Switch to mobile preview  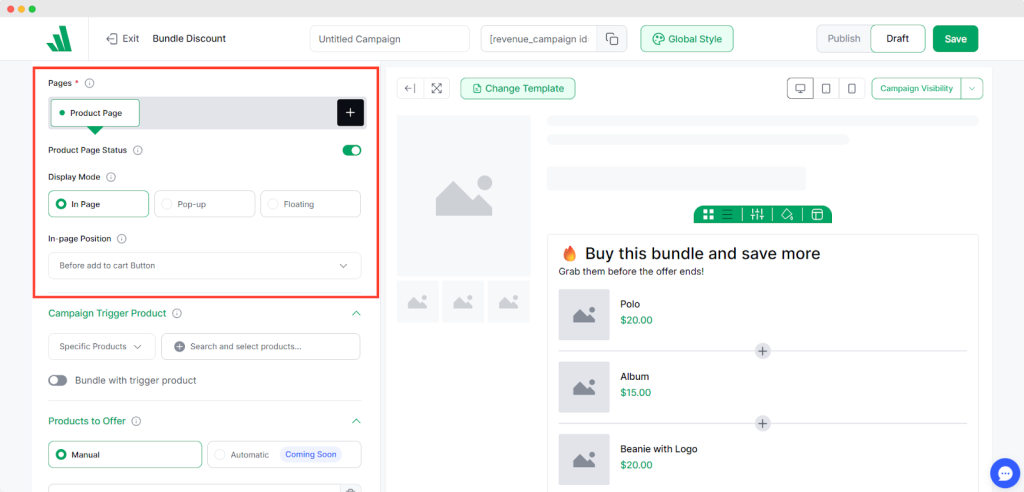point(852,88)
